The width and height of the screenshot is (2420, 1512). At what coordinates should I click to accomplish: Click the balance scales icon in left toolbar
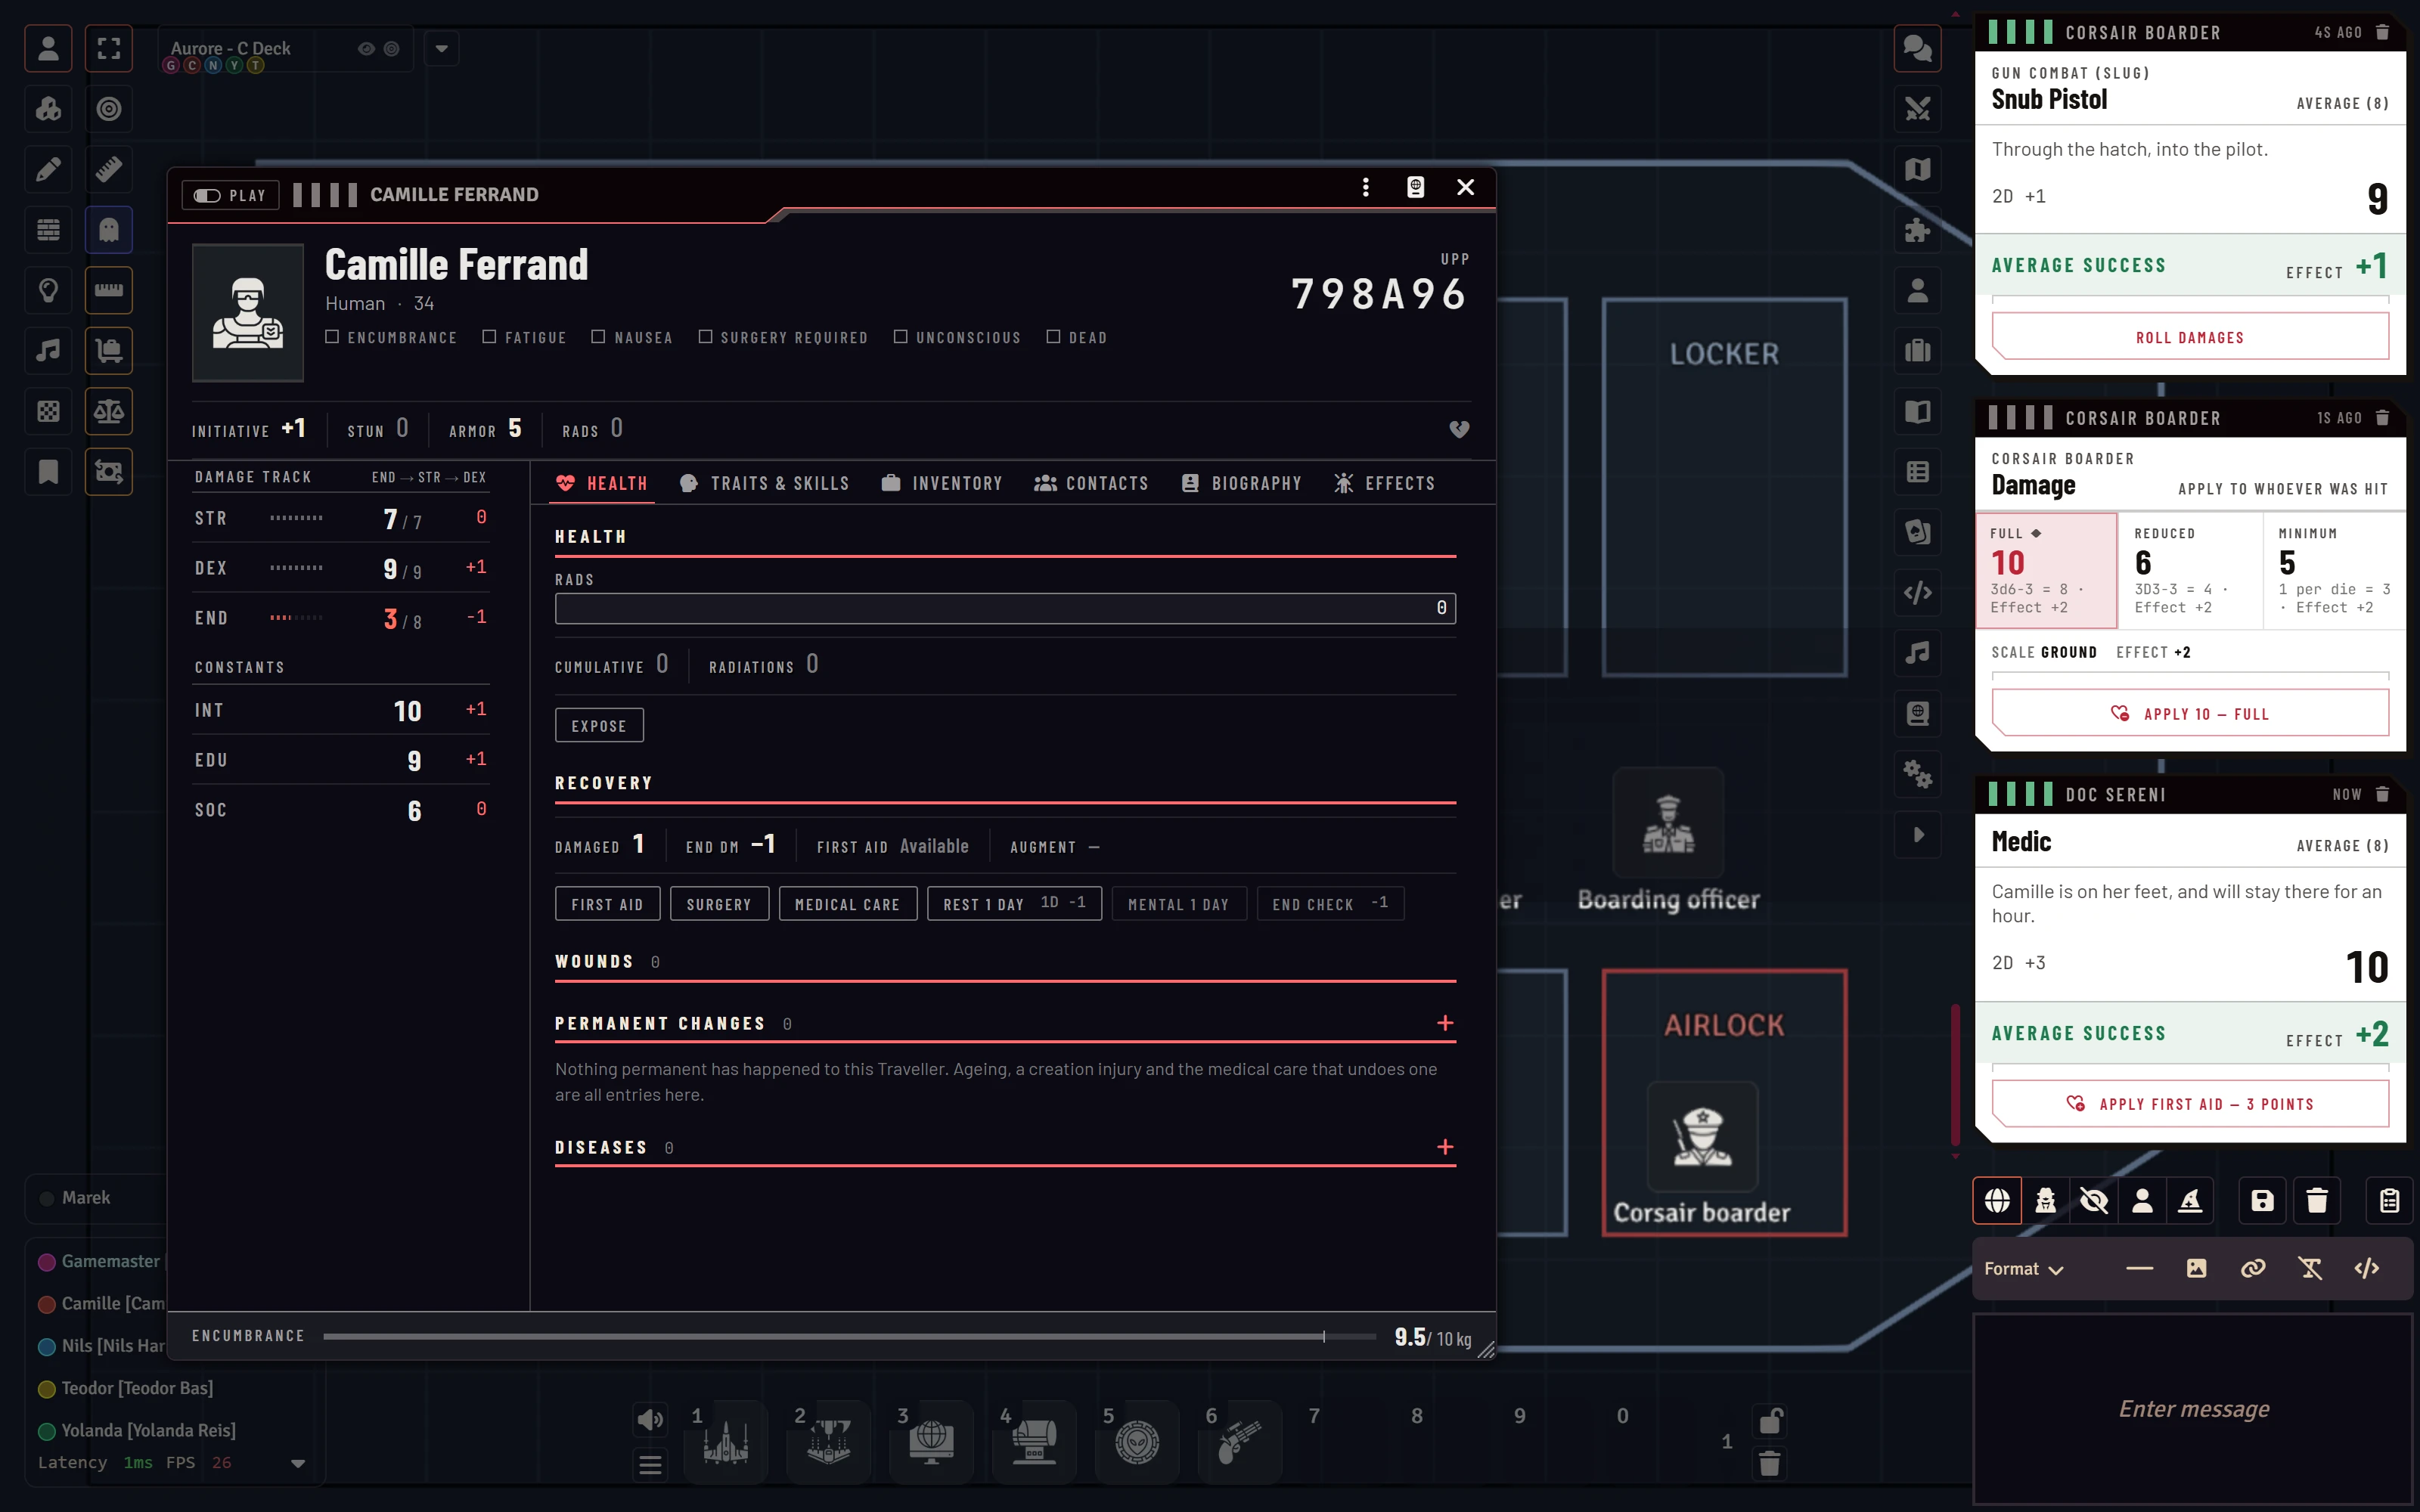click(109, 411)
